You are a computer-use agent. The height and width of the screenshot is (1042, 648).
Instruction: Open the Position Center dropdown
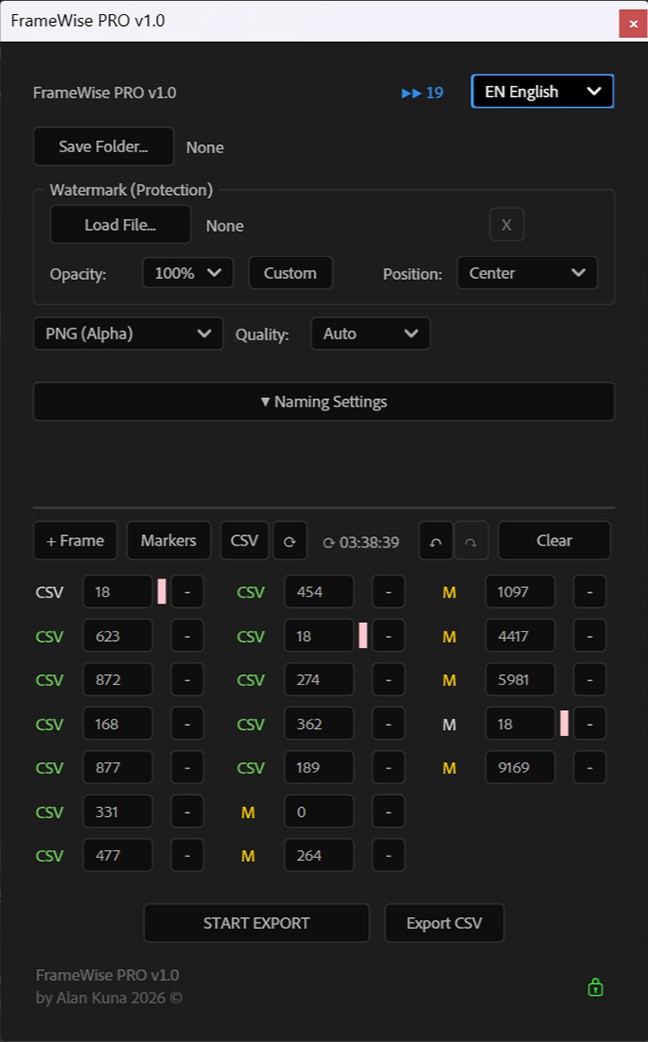(527, 273)
